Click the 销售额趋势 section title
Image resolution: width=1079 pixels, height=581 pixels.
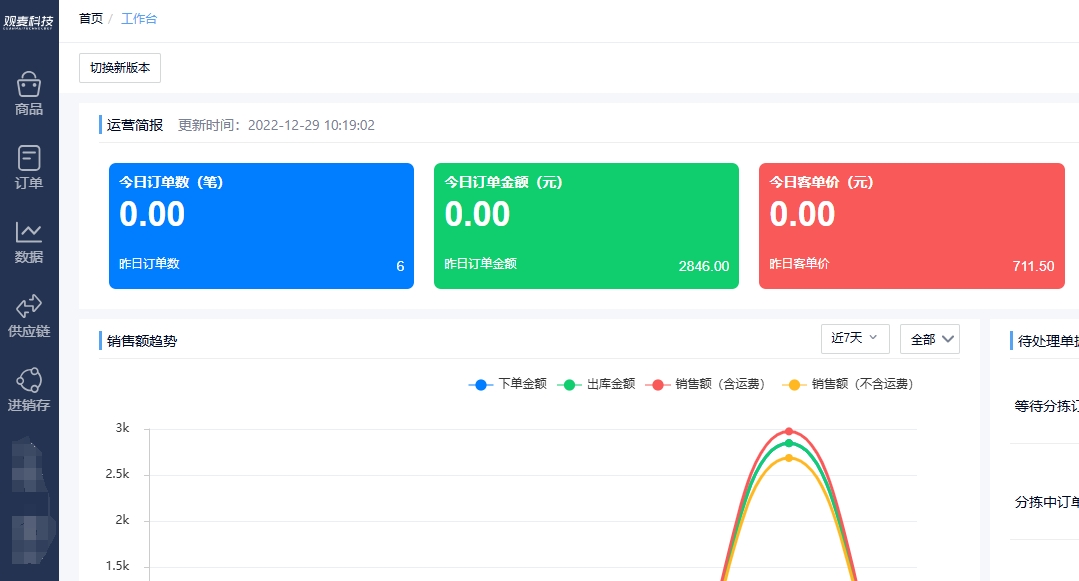coord(142,341)
